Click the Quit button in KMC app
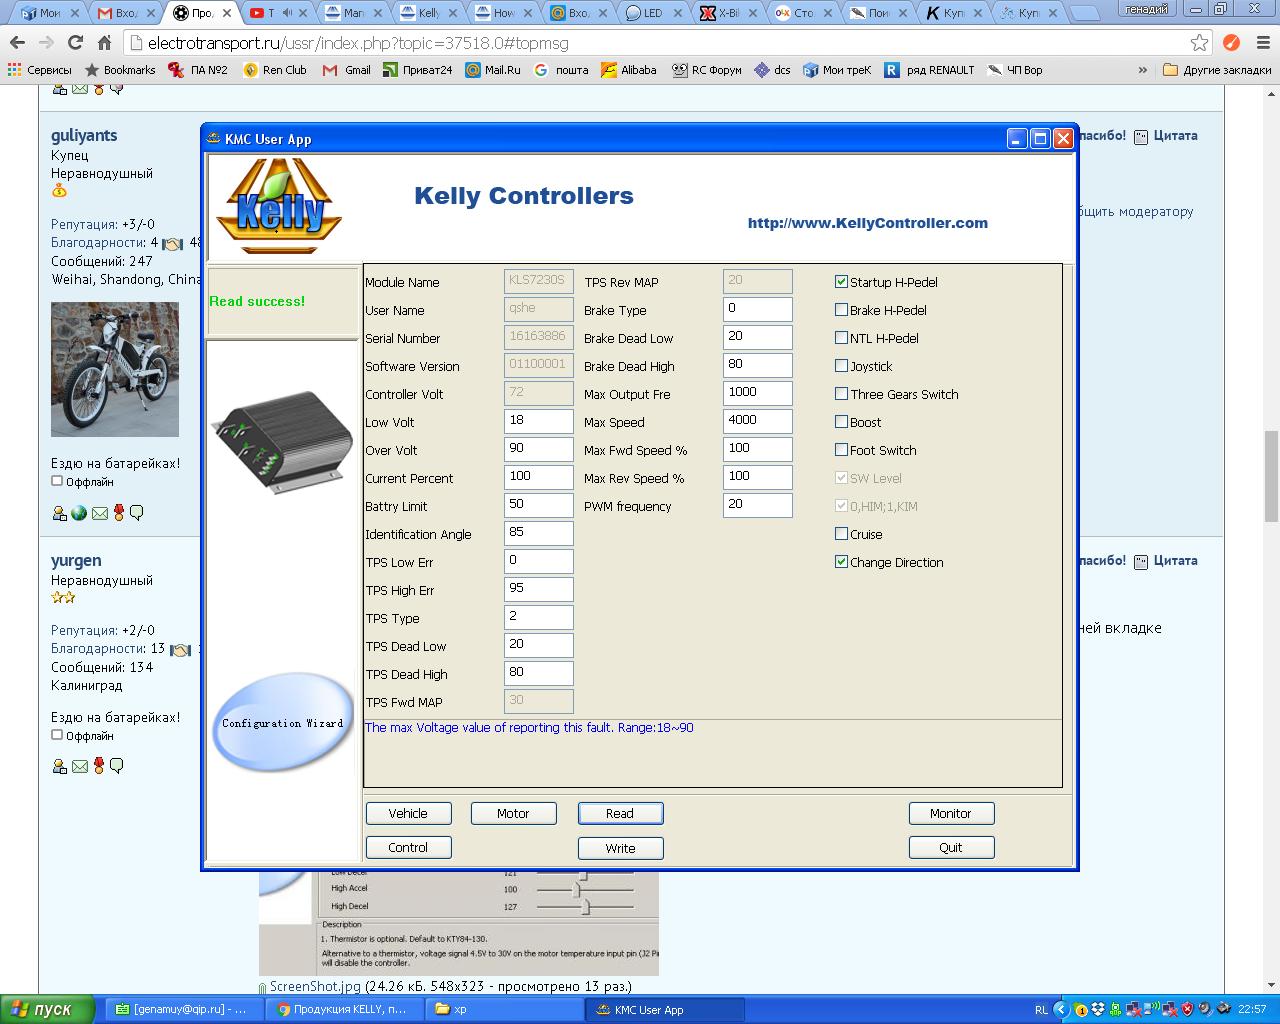1280x1024 pixels. pyautogui.click(x=951, y=848)
